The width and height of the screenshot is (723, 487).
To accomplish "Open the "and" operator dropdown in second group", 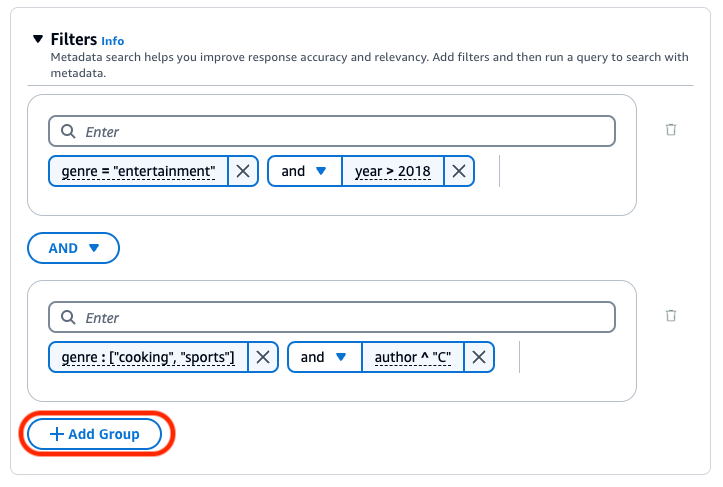I will tap(325, 357).
